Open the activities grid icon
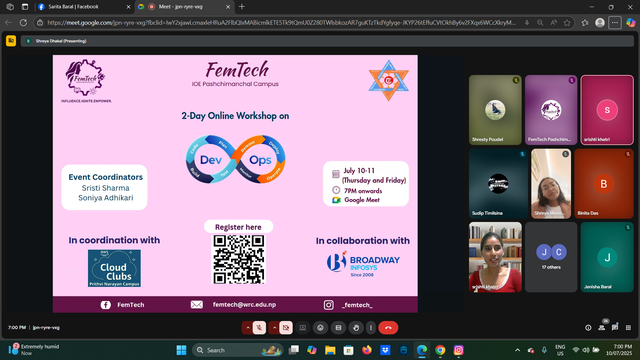Viewport: 640px width, 360px height. point(629,328)
